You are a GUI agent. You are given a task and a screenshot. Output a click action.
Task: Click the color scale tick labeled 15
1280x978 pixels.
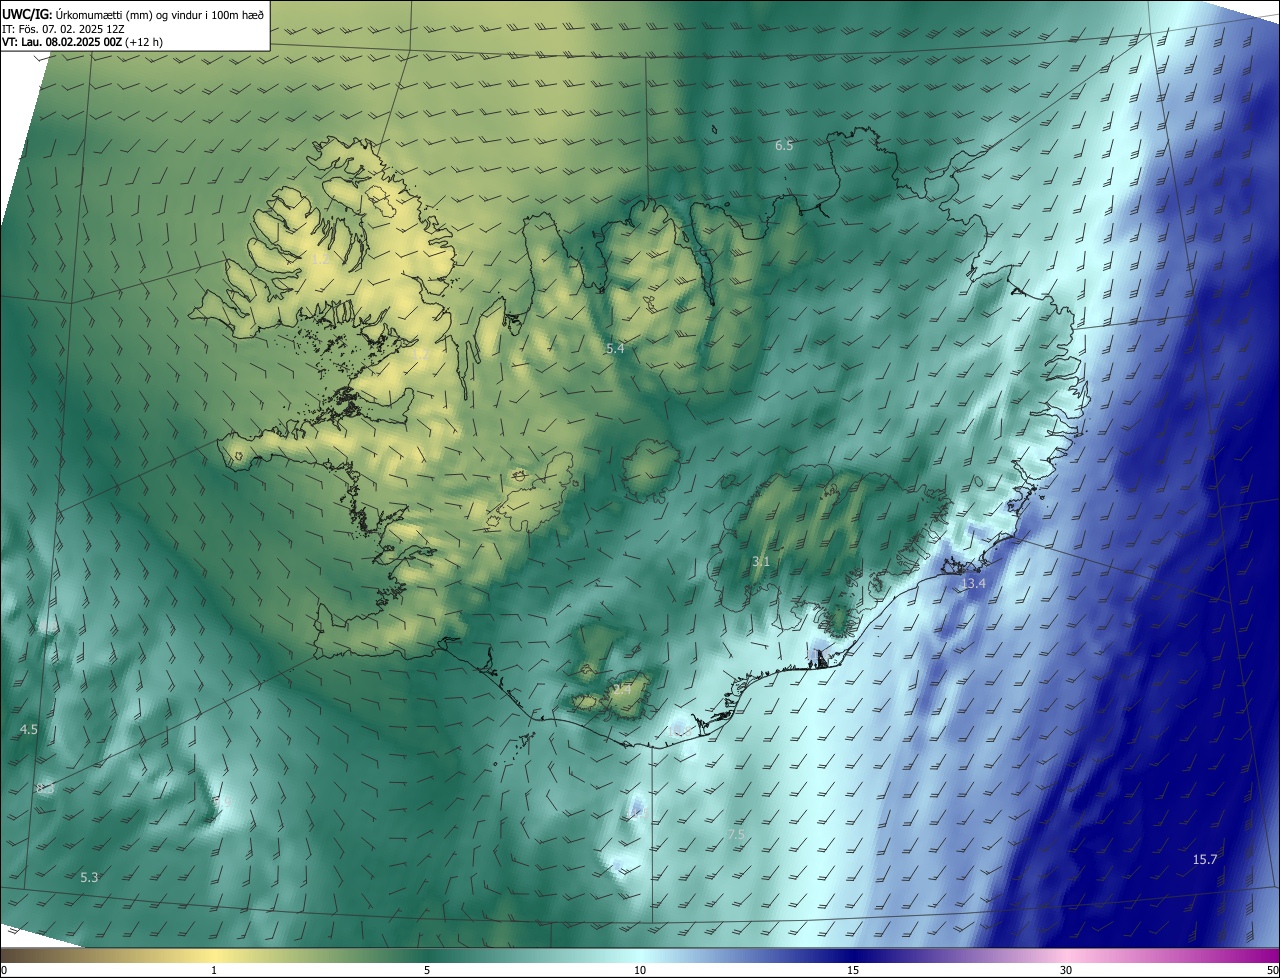coord(853,970)
